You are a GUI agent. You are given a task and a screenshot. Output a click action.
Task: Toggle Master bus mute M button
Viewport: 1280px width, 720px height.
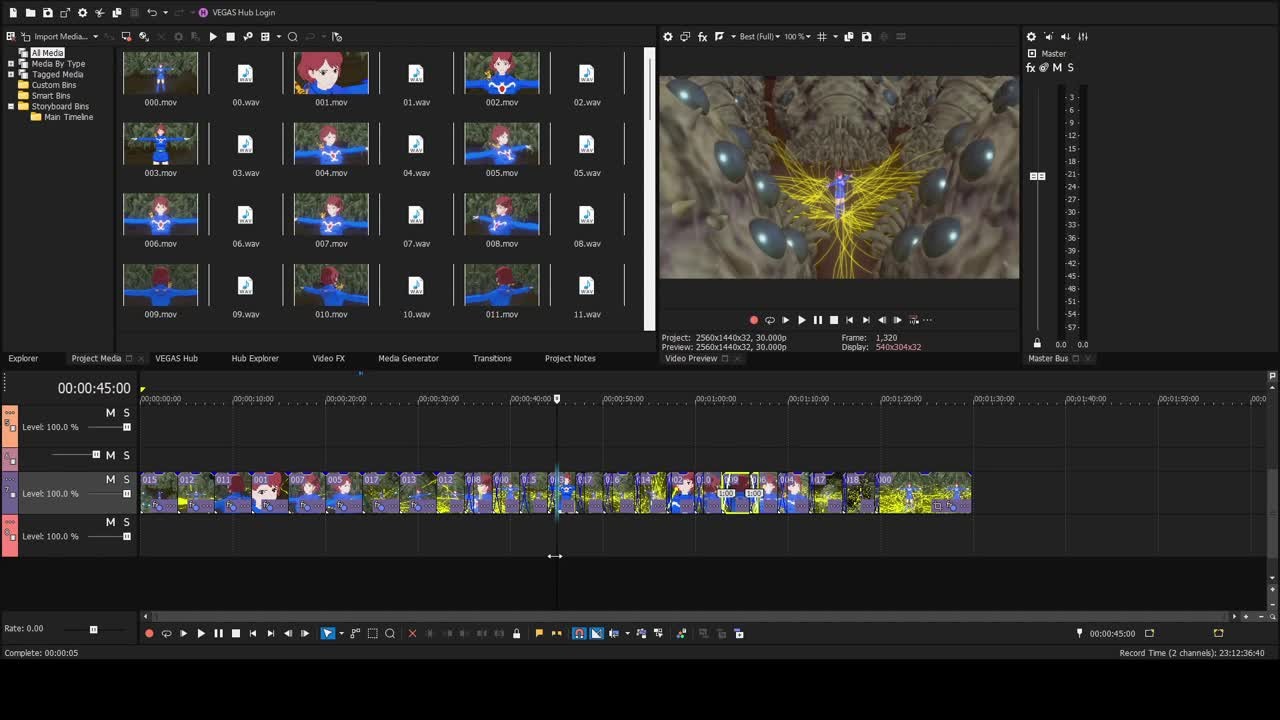point(1057,68)
